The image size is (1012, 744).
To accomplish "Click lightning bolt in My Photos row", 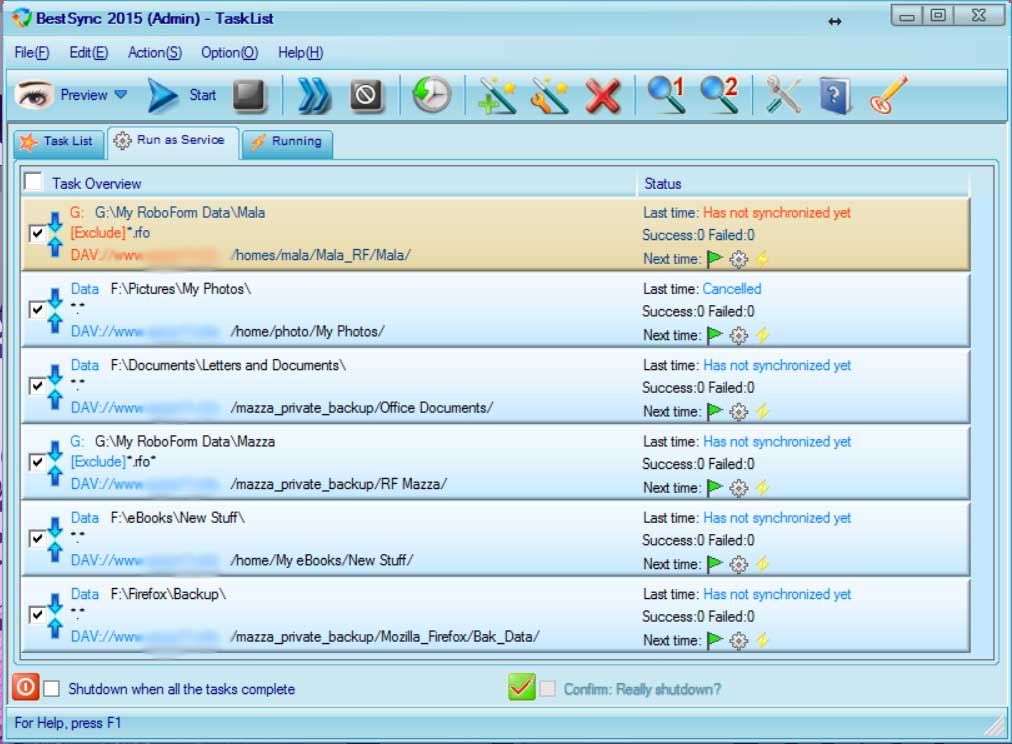I will coord(762,336).
